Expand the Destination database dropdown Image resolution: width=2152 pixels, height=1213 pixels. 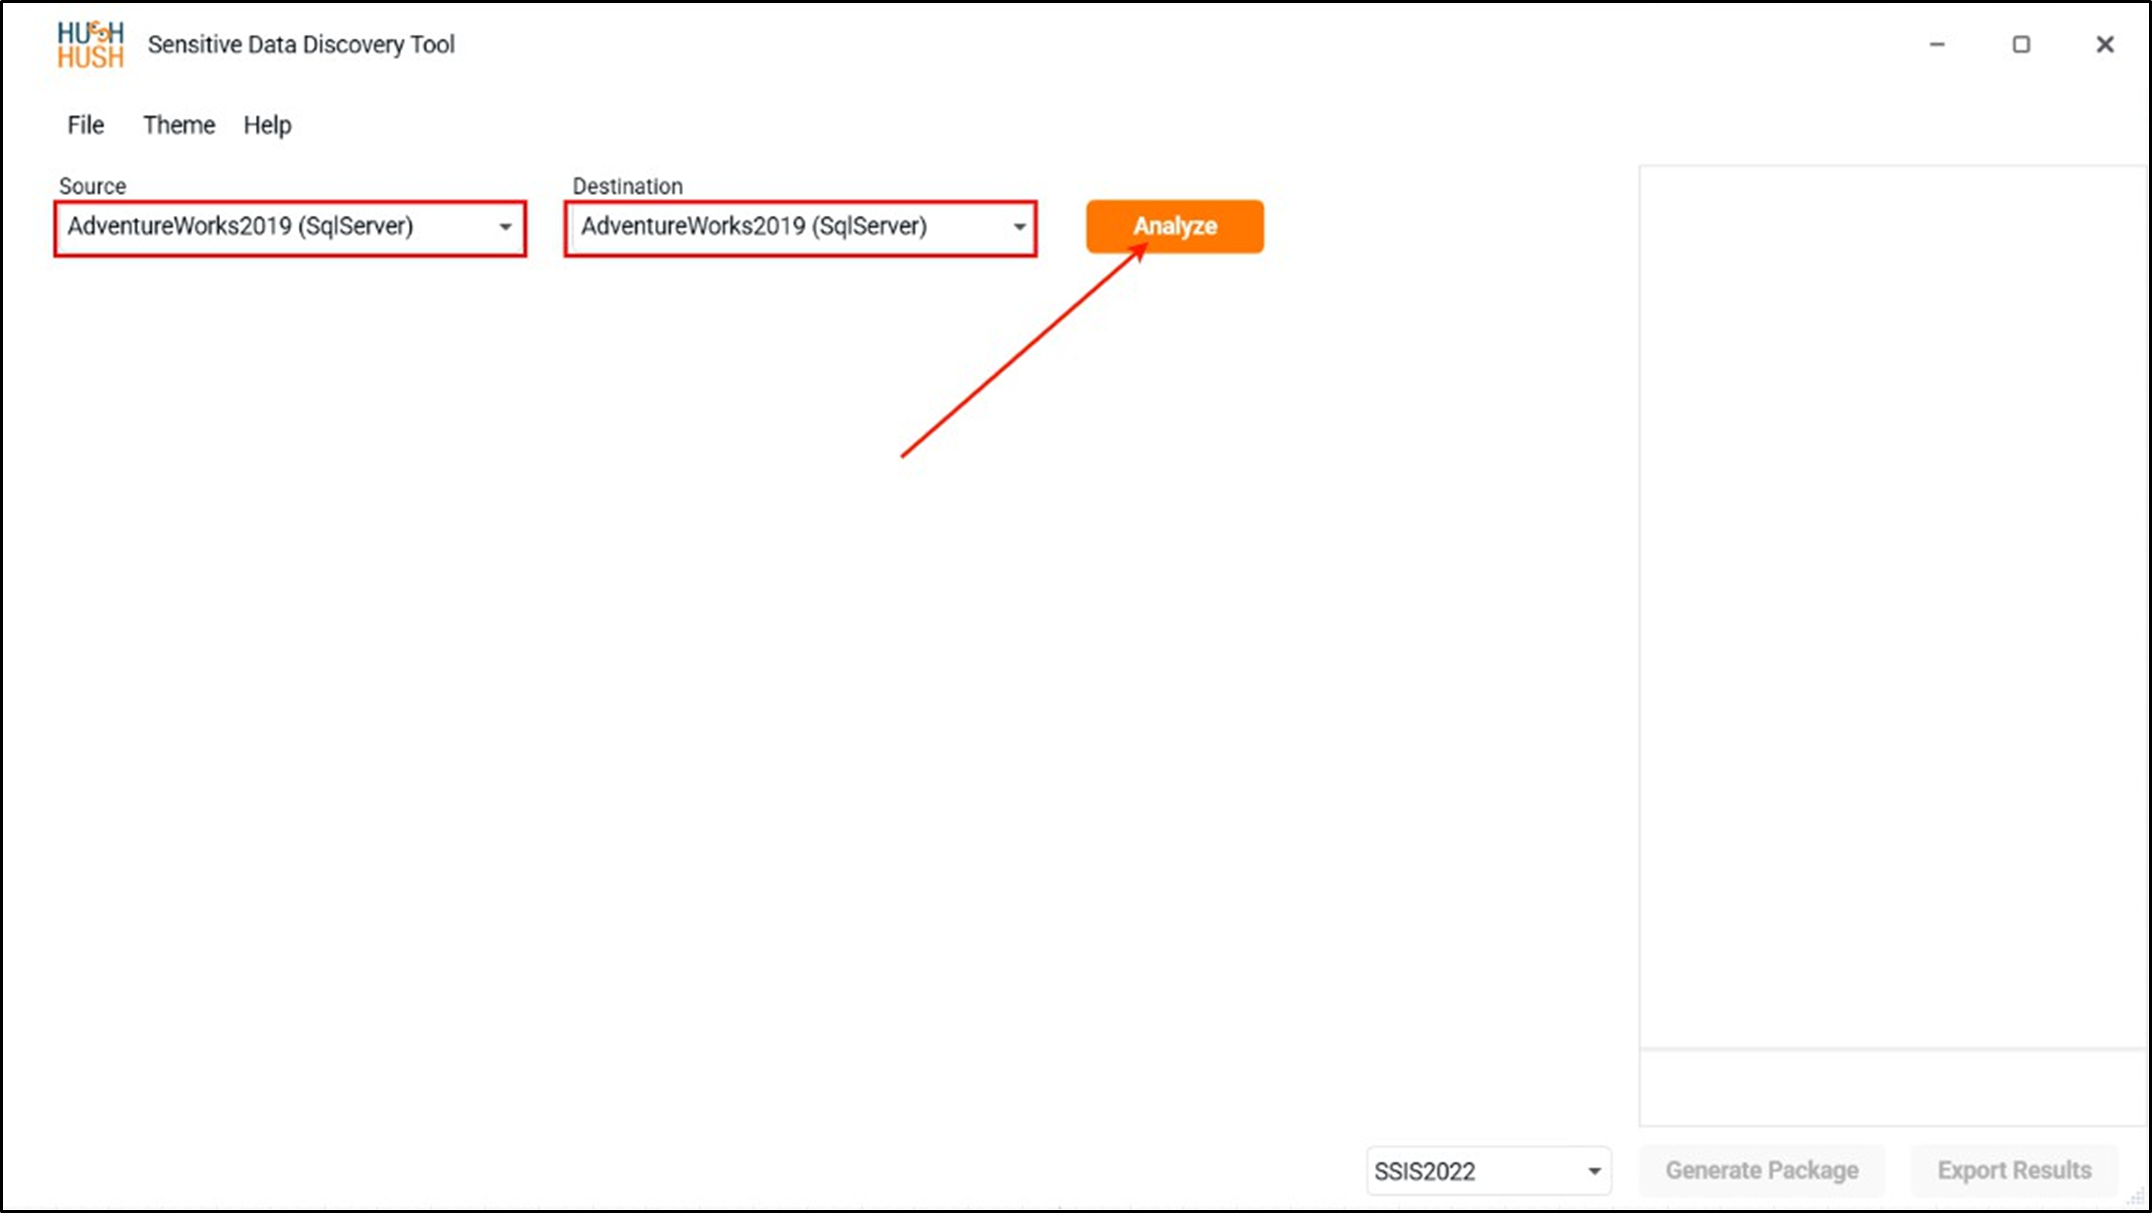point(800,228)
